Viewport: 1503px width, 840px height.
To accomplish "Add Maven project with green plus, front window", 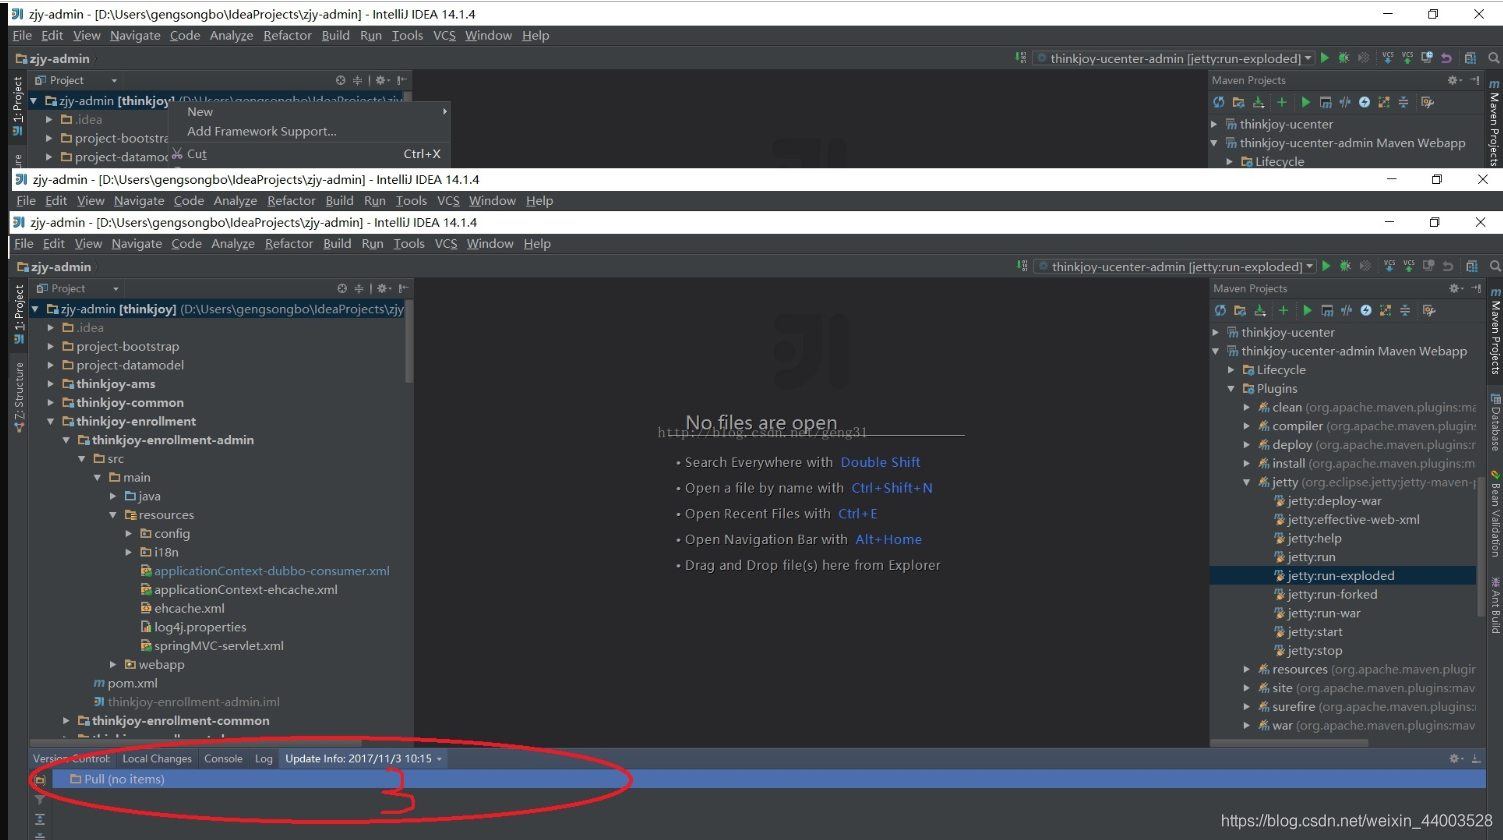I will pyautogui.click(x=1283, y=310).
